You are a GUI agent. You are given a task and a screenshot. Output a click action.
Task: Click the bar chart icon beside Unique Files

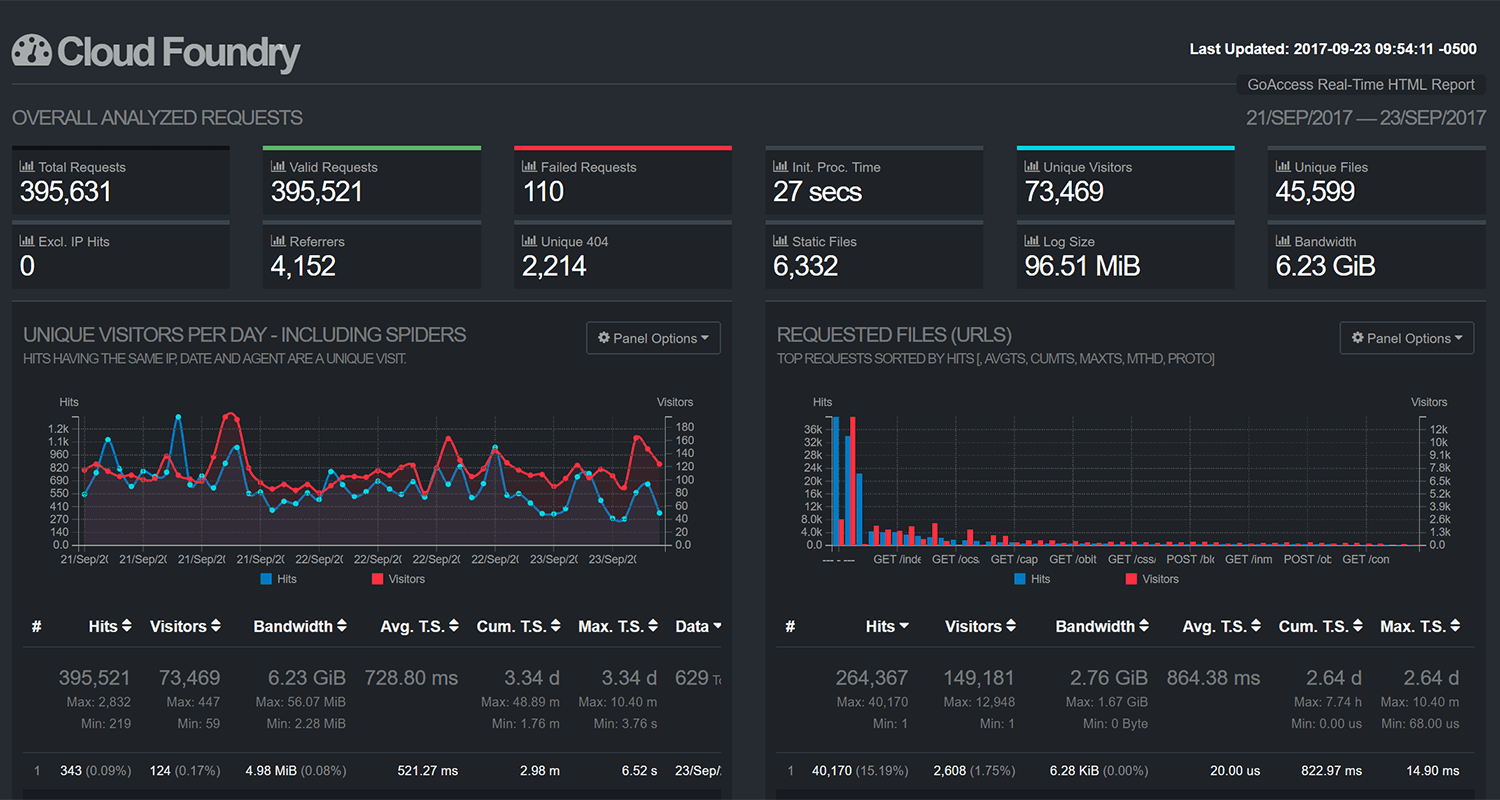pos(1283,167)
